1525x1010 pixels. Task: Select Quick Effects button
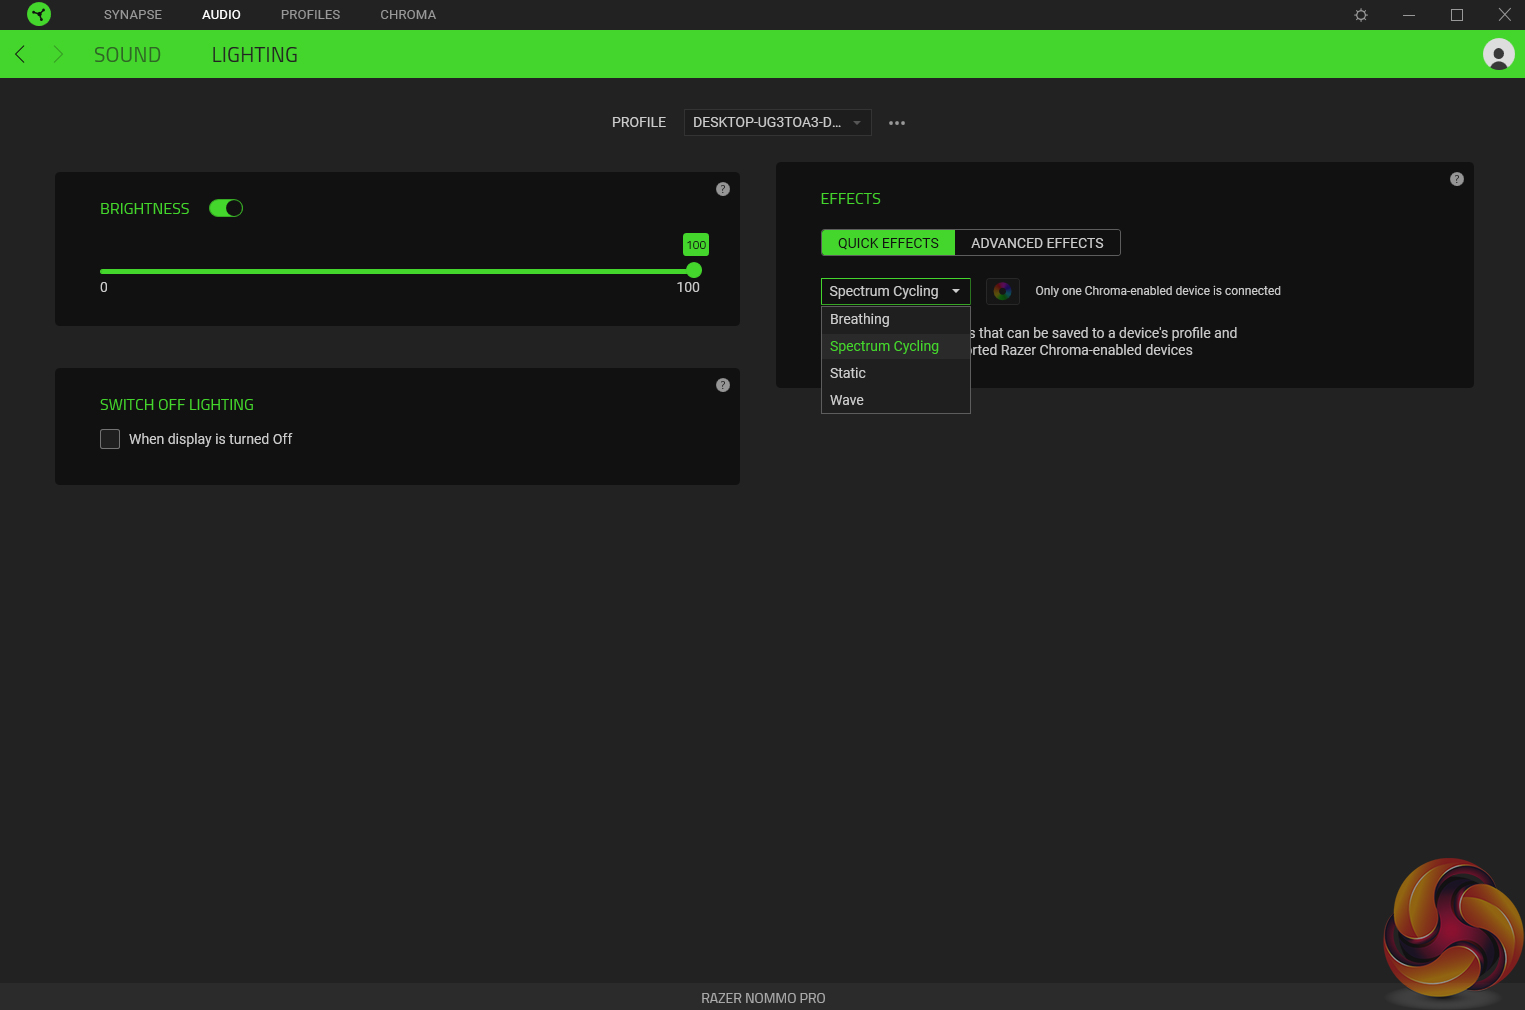[x=888, y=243]
